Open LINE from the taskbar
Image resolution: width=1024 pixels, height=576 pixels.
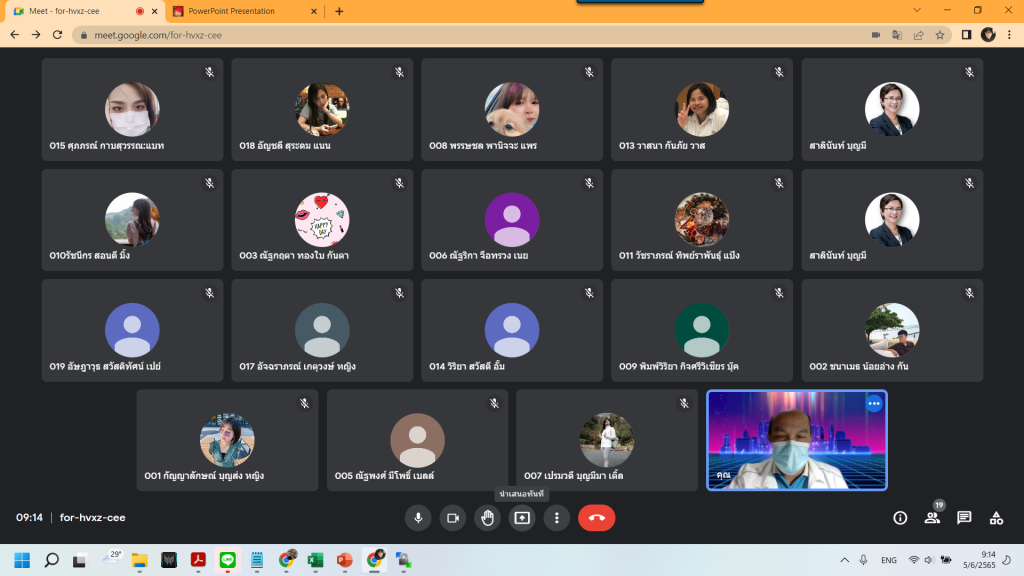227,559
